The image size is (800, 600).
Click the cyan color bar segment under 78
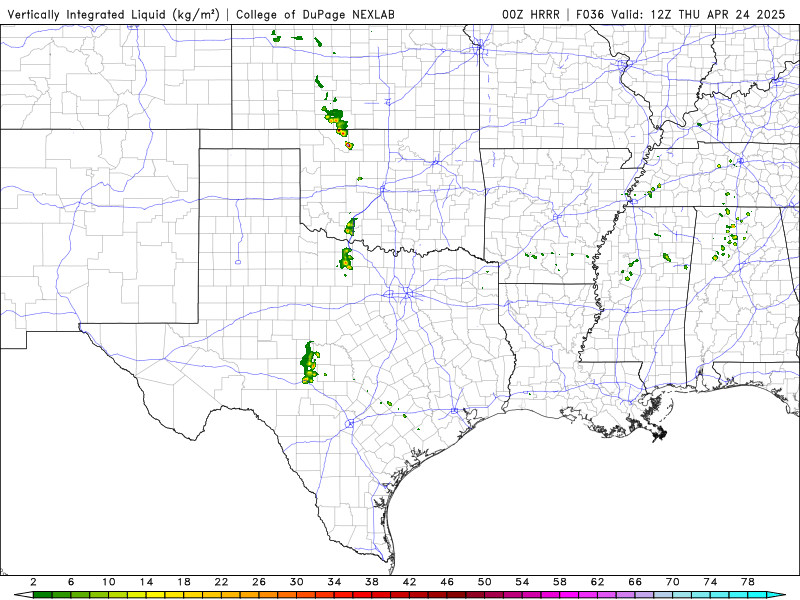pos(757,595)
